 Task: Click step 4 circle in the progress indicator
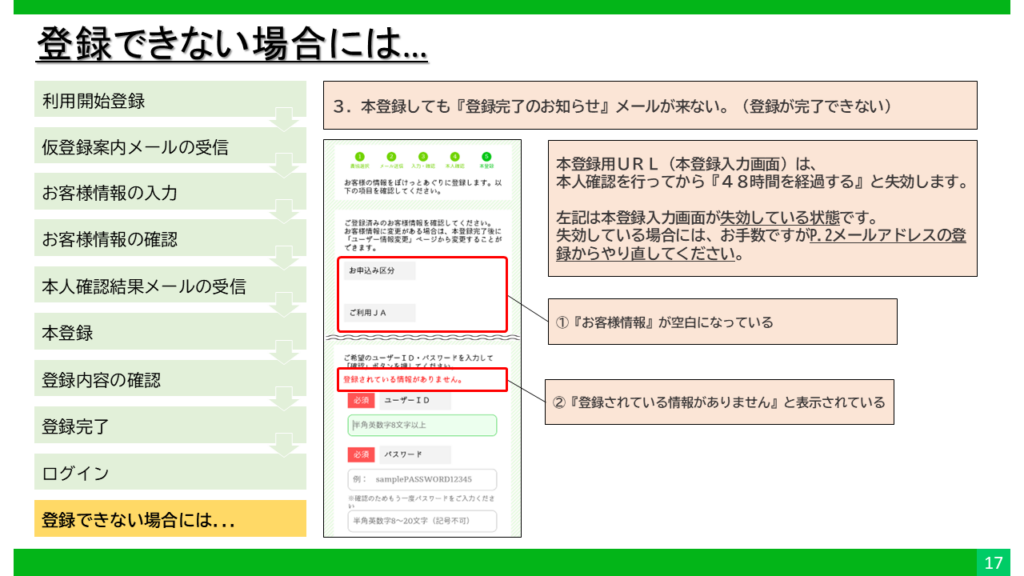point(455,157)
